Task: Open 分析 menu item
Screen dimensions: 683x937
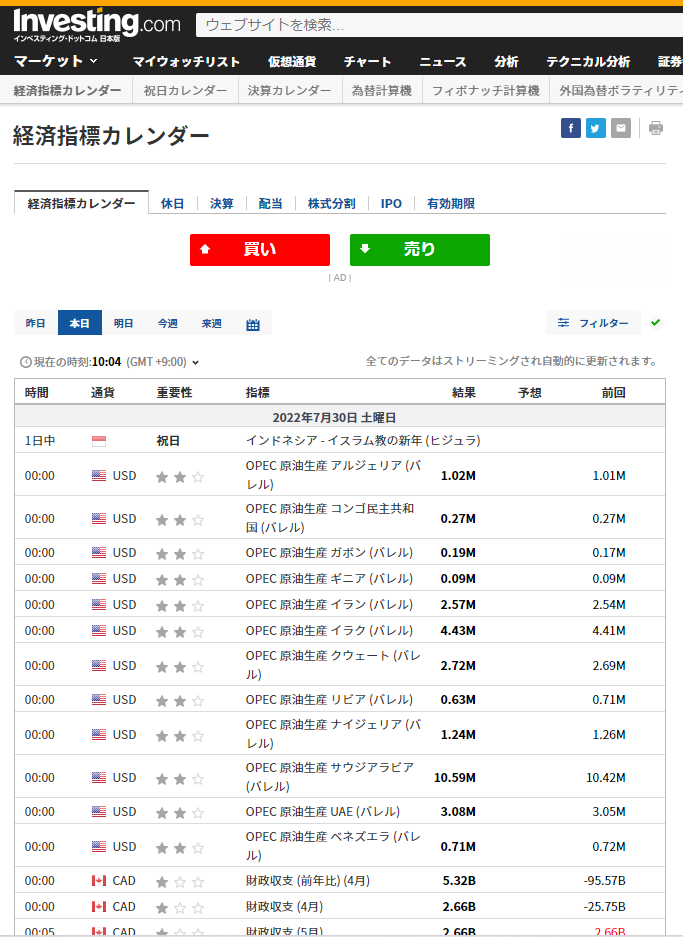Action: (x=506, y=62)
